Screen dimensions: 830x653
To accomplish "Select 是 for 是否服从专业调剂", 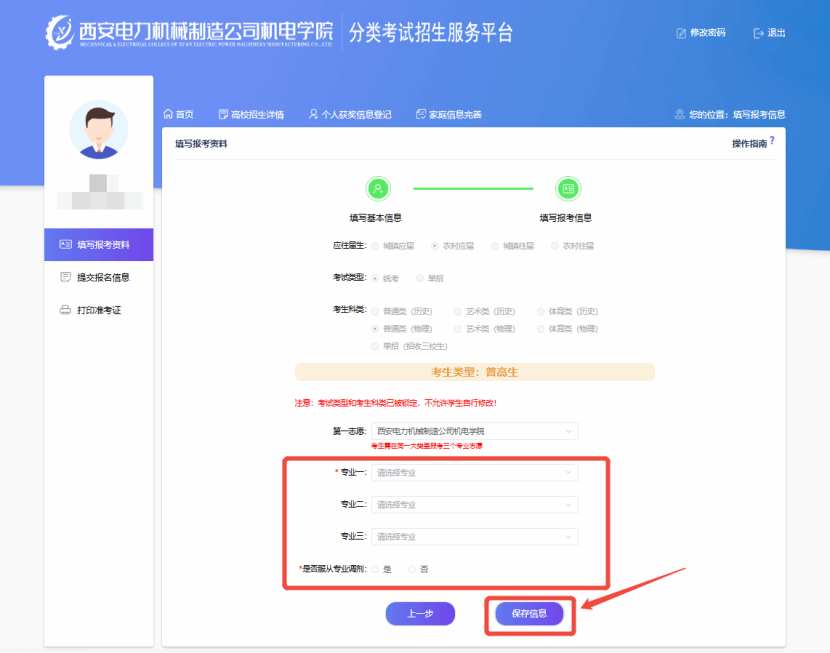I will click(376, 569).
